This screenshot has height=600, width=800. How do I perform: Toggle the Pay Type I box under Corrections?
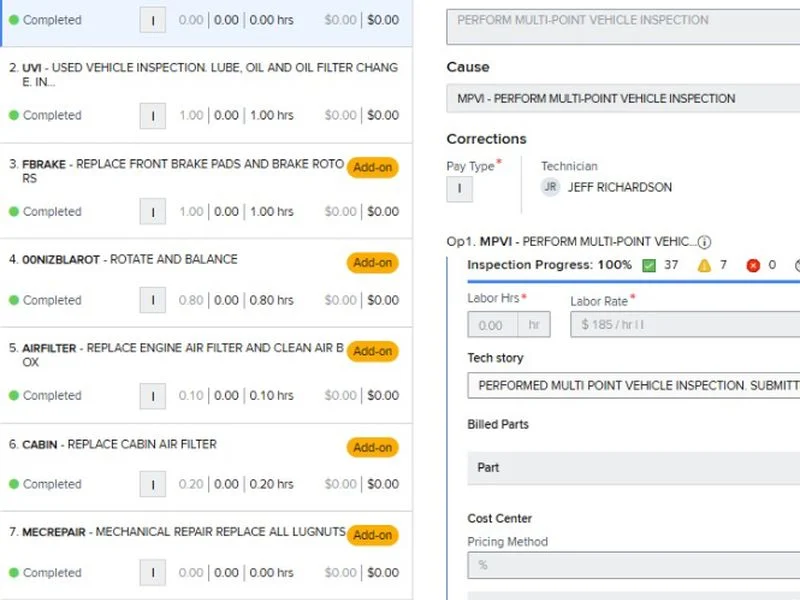[459, 188]
